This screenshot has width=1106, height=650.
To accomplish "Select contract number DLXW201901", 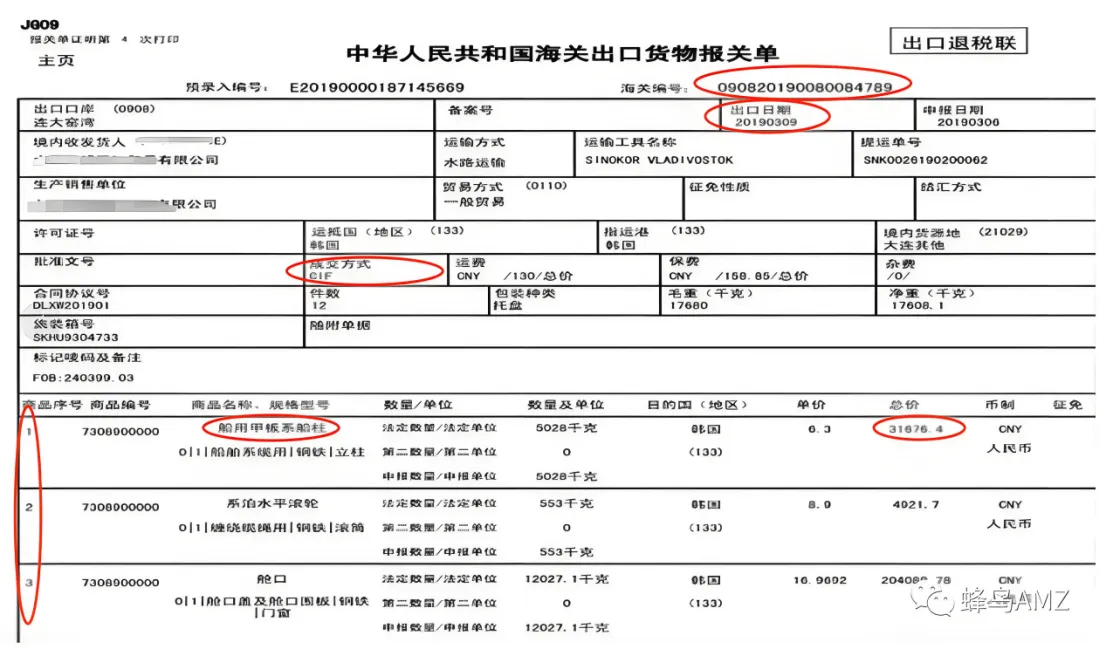I will click(71, 305).
